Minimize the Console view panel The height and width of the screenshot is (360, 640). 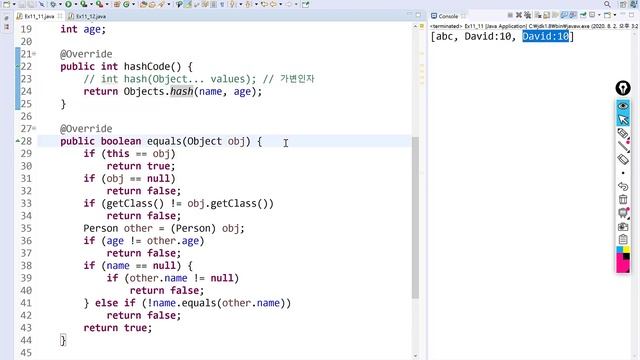coord(622,14)
